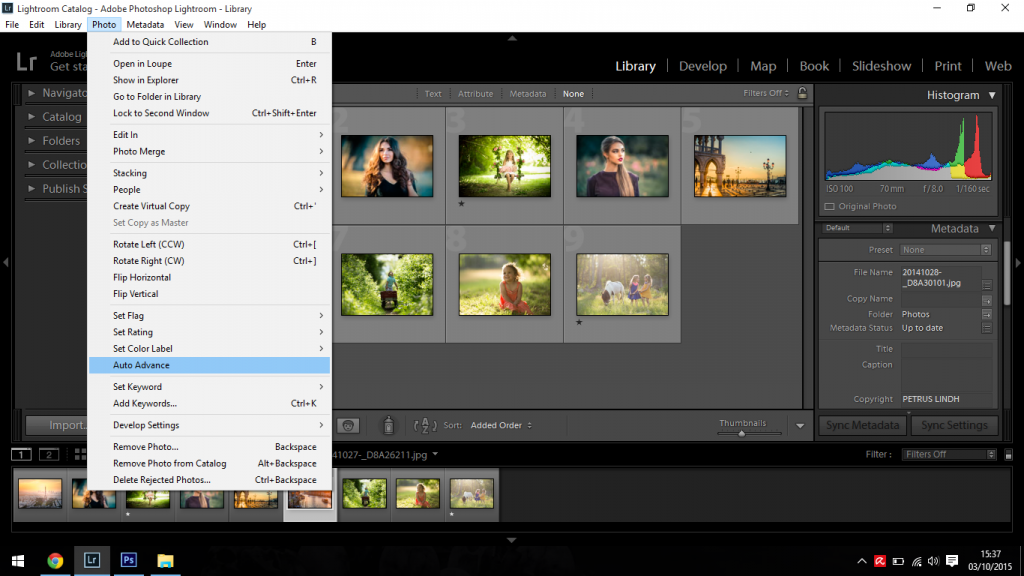Expand the Navigator panel
This screenshot has width=1024, height=576.
pyautogui.click(x=31, y=93)
